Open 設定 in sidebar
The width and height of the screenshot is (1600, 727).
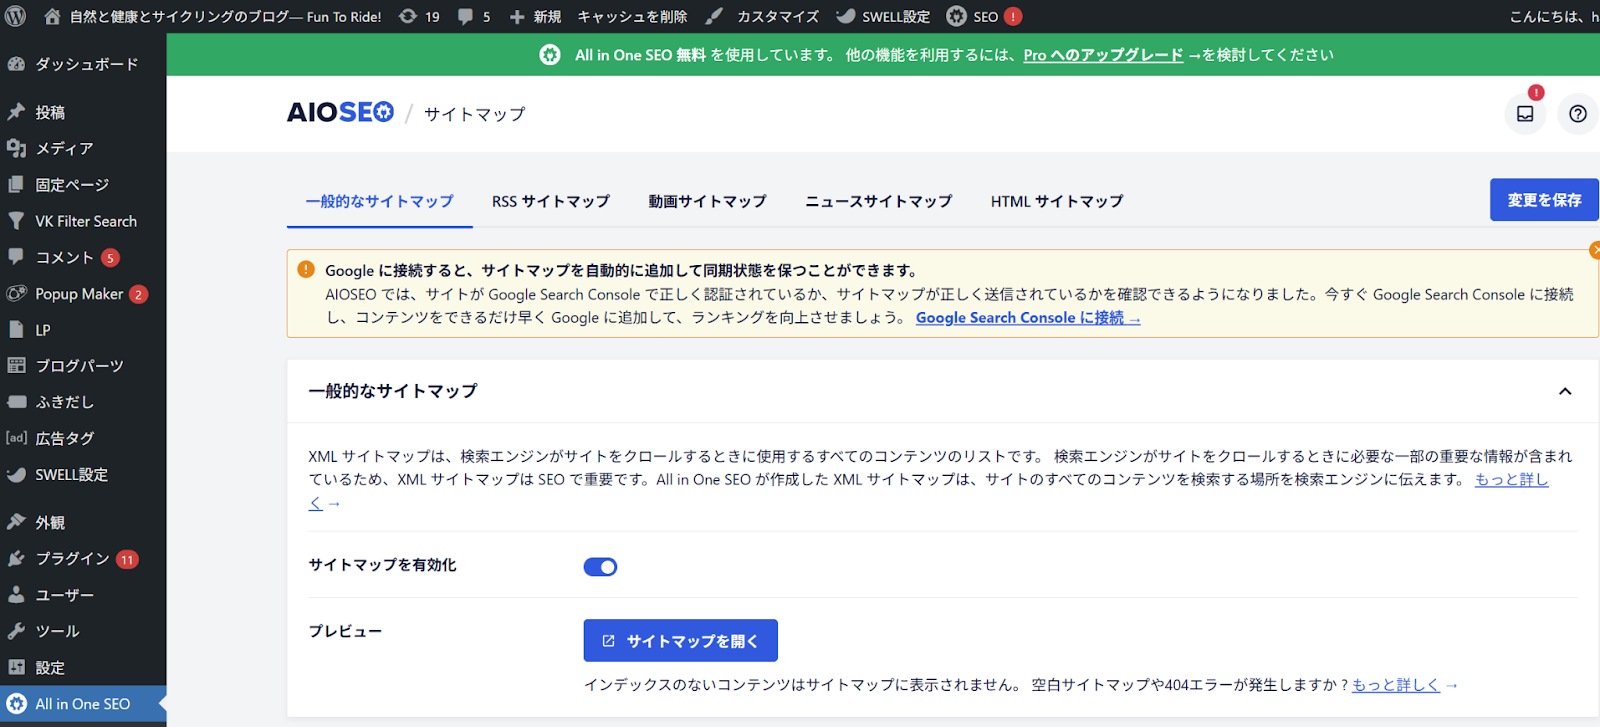tap(83, 668)
